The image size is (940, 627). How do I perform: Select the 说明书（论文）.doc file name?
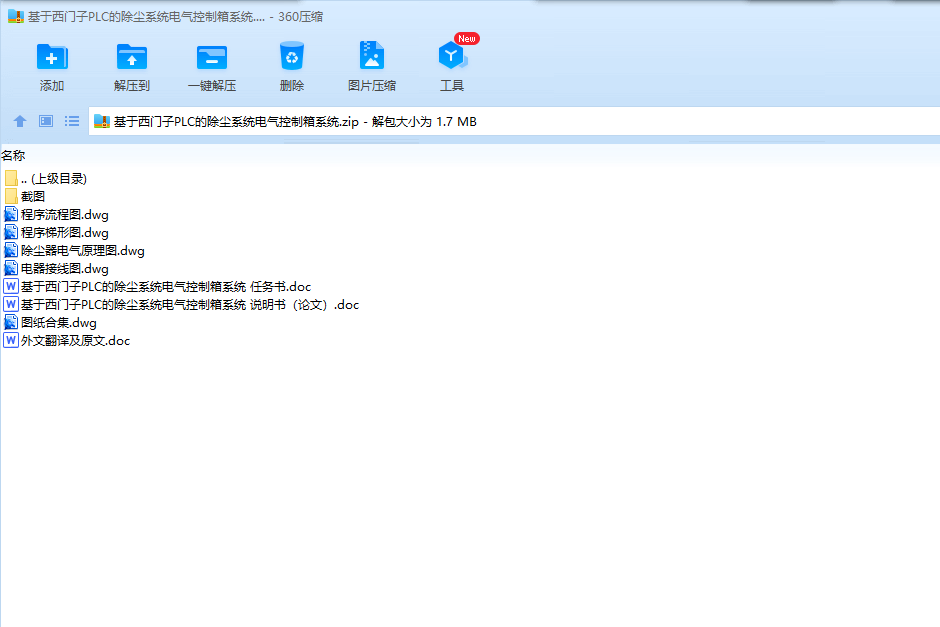[190, 305]
